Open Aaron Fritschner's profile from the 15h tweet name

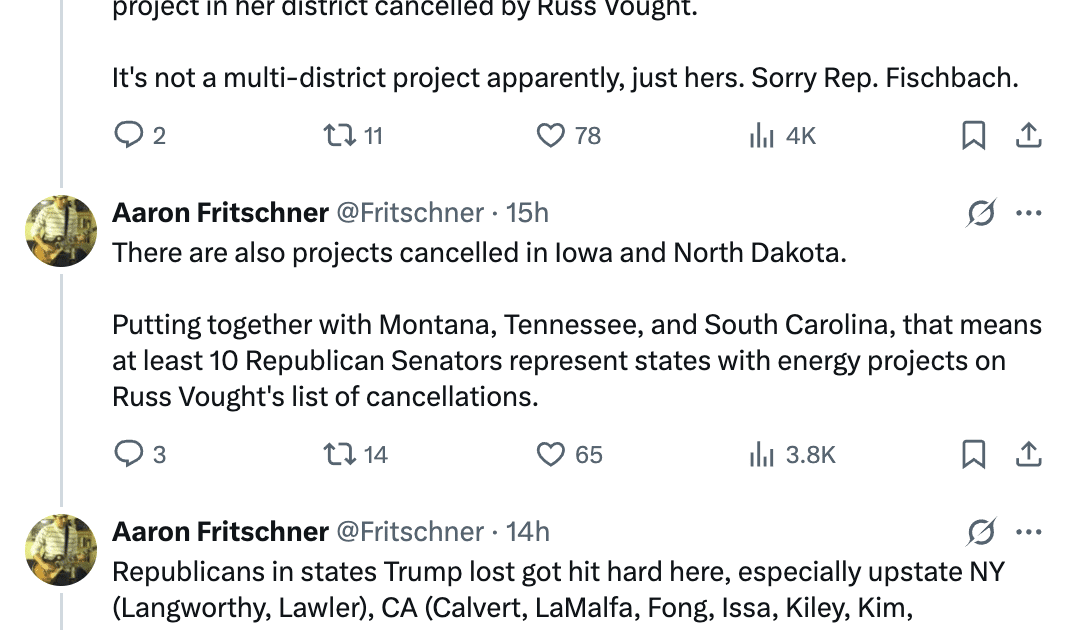click(220, 213)
